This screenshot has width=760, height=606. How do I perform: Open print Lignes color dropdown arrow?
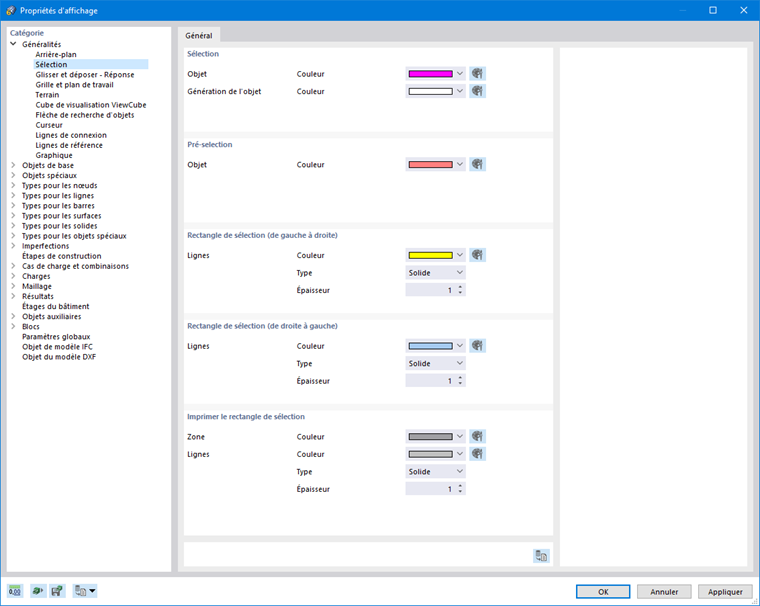coord(459,454)
